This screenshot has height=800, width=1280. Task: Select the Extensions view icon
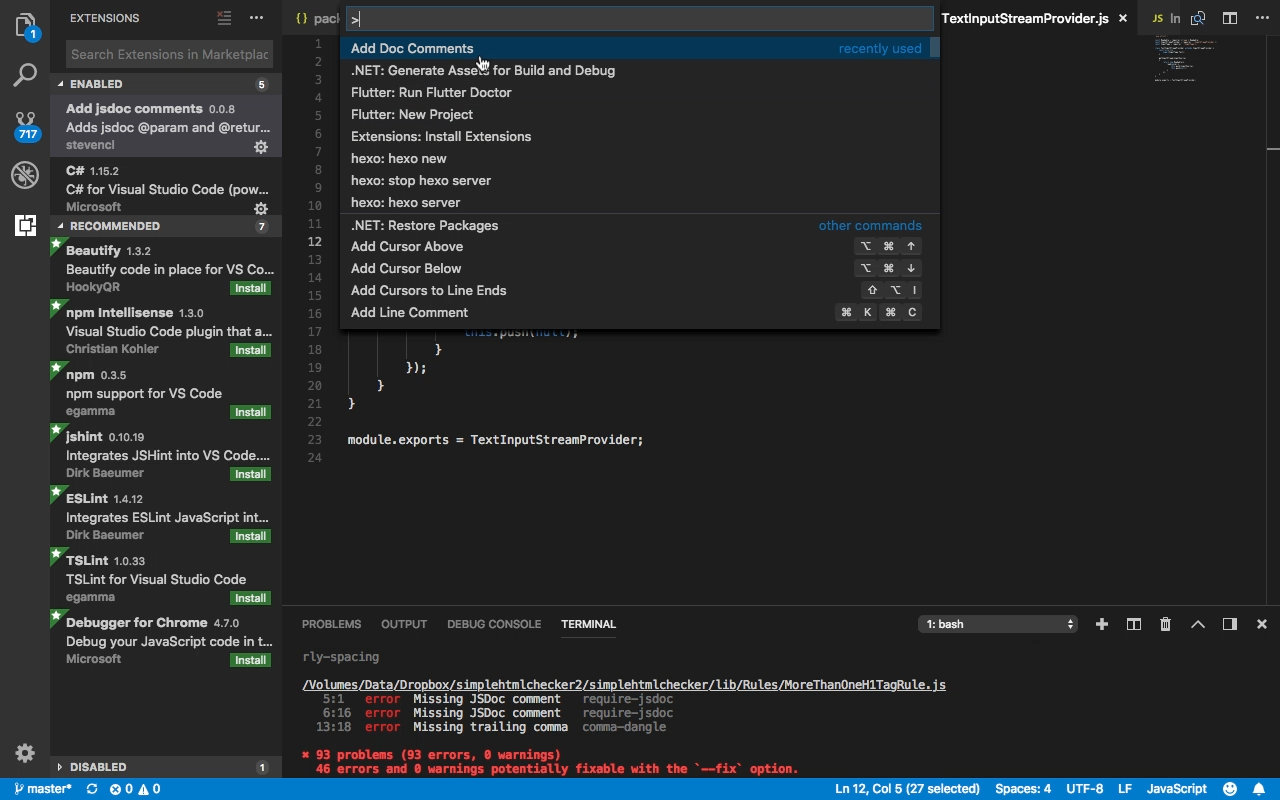(x=25, y=225)
